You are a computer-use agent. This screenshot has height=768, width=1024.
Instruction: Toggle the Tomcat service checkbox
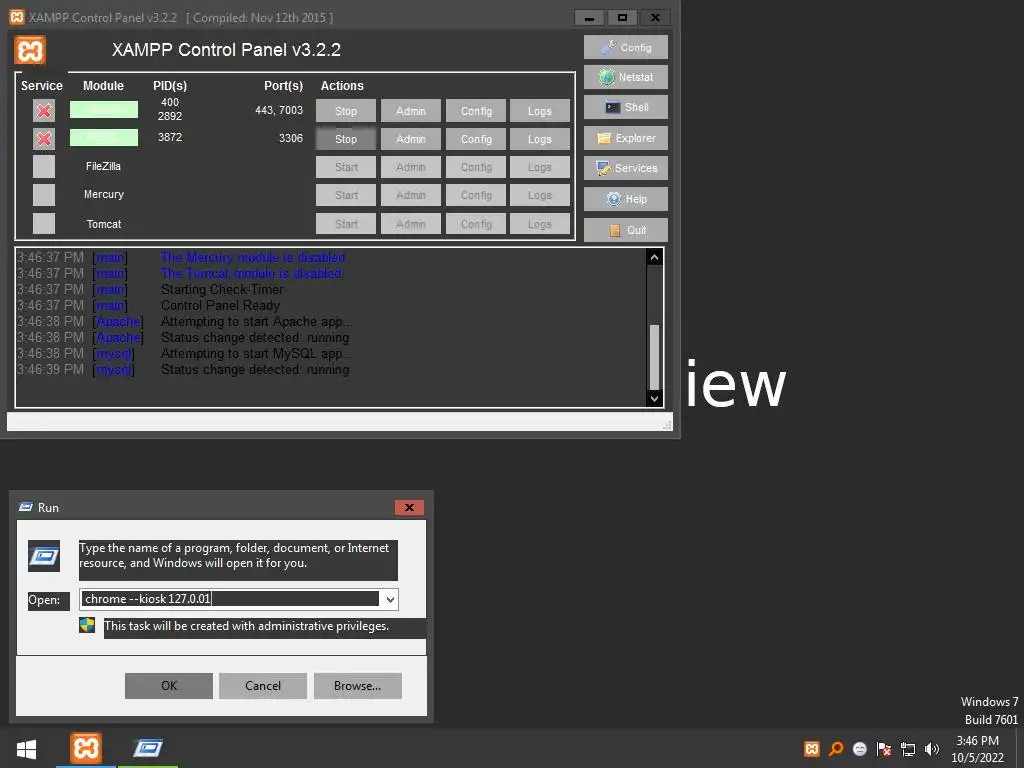coord(44,223)
